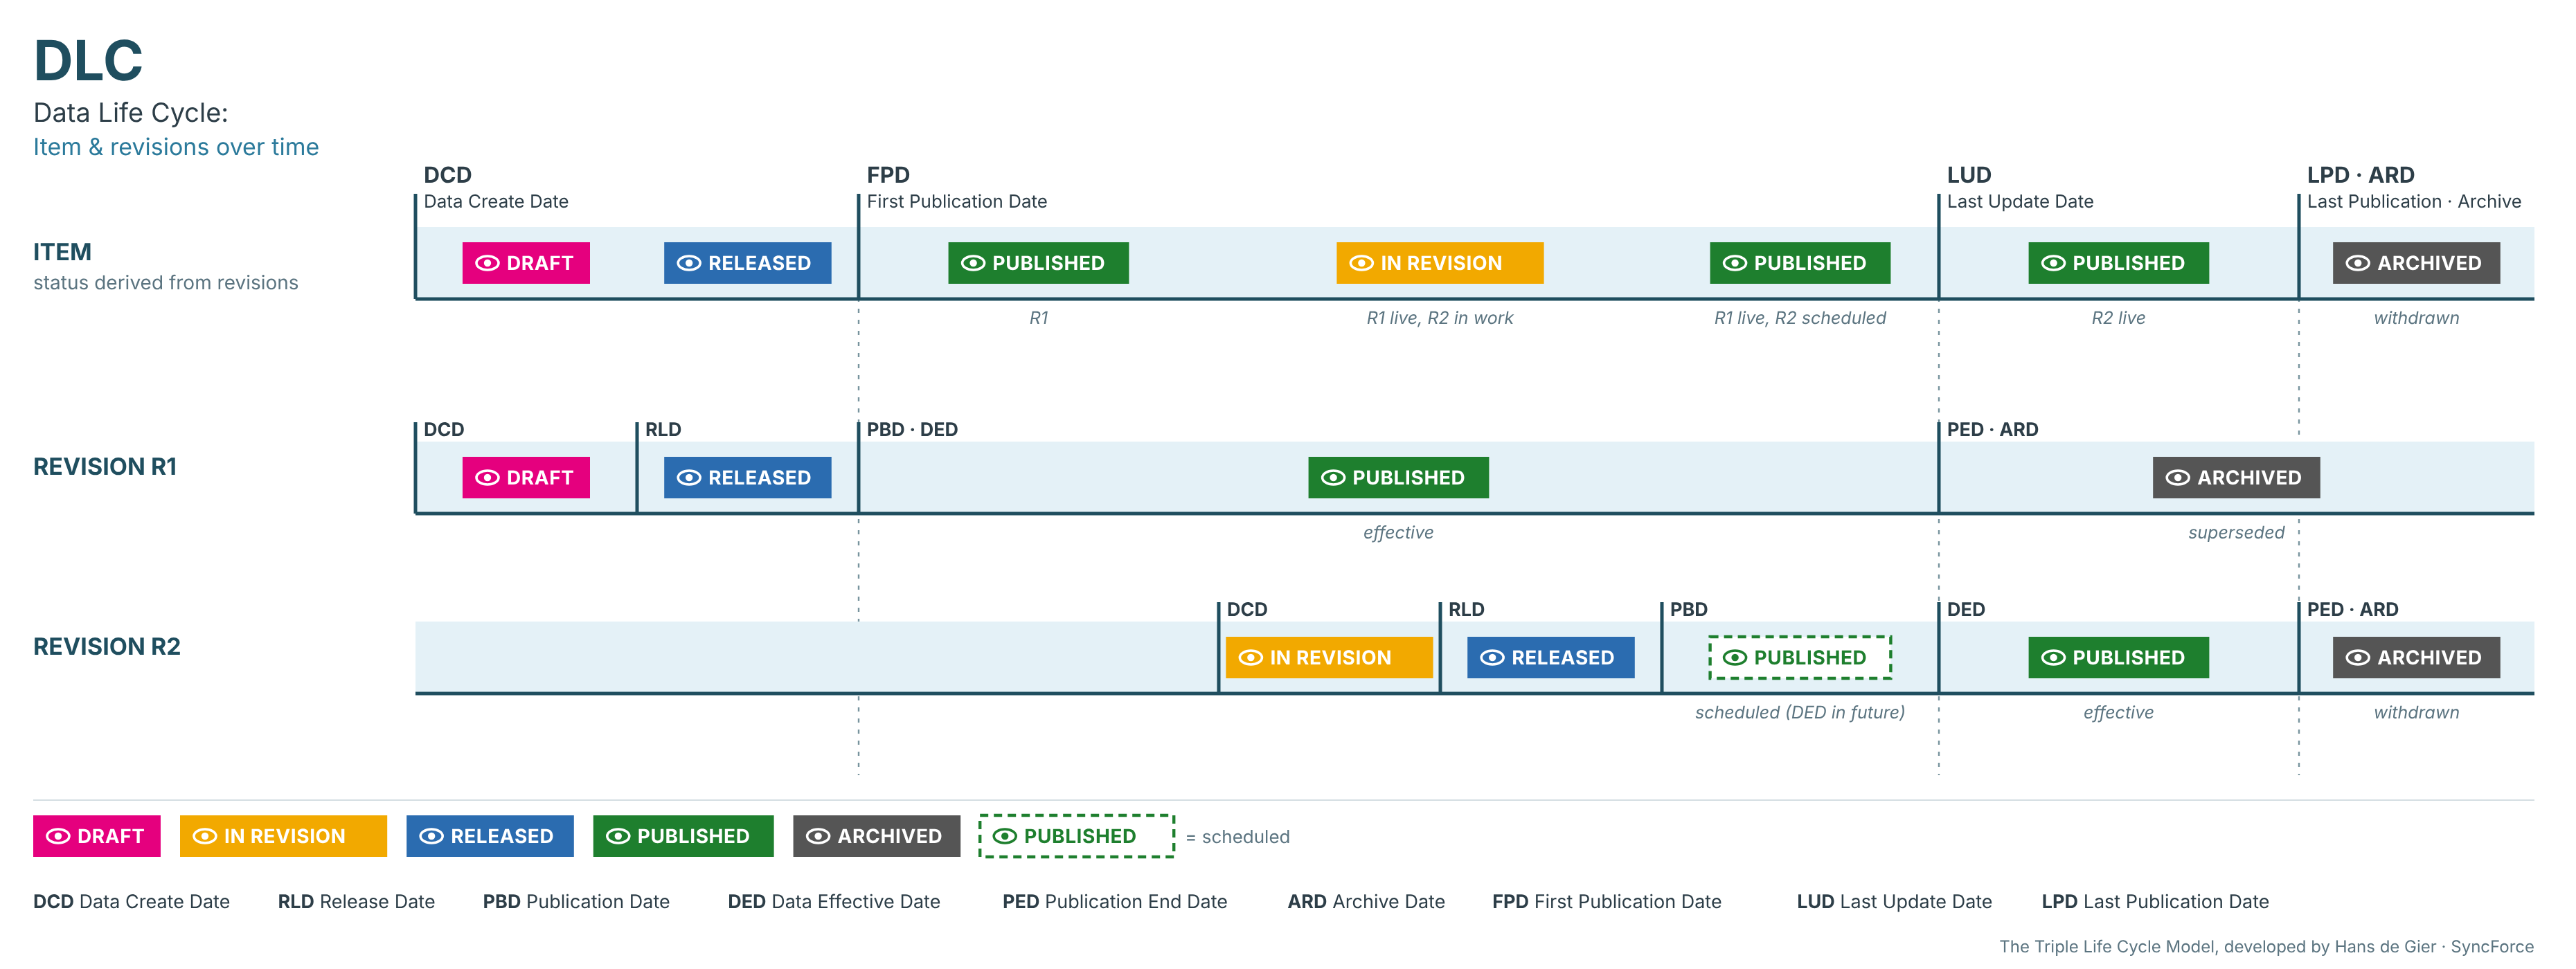The image size is (2576, 969).
Task: Click the 'DED Data Effective Date' glossary entry
Action: [x=833, y=902]
